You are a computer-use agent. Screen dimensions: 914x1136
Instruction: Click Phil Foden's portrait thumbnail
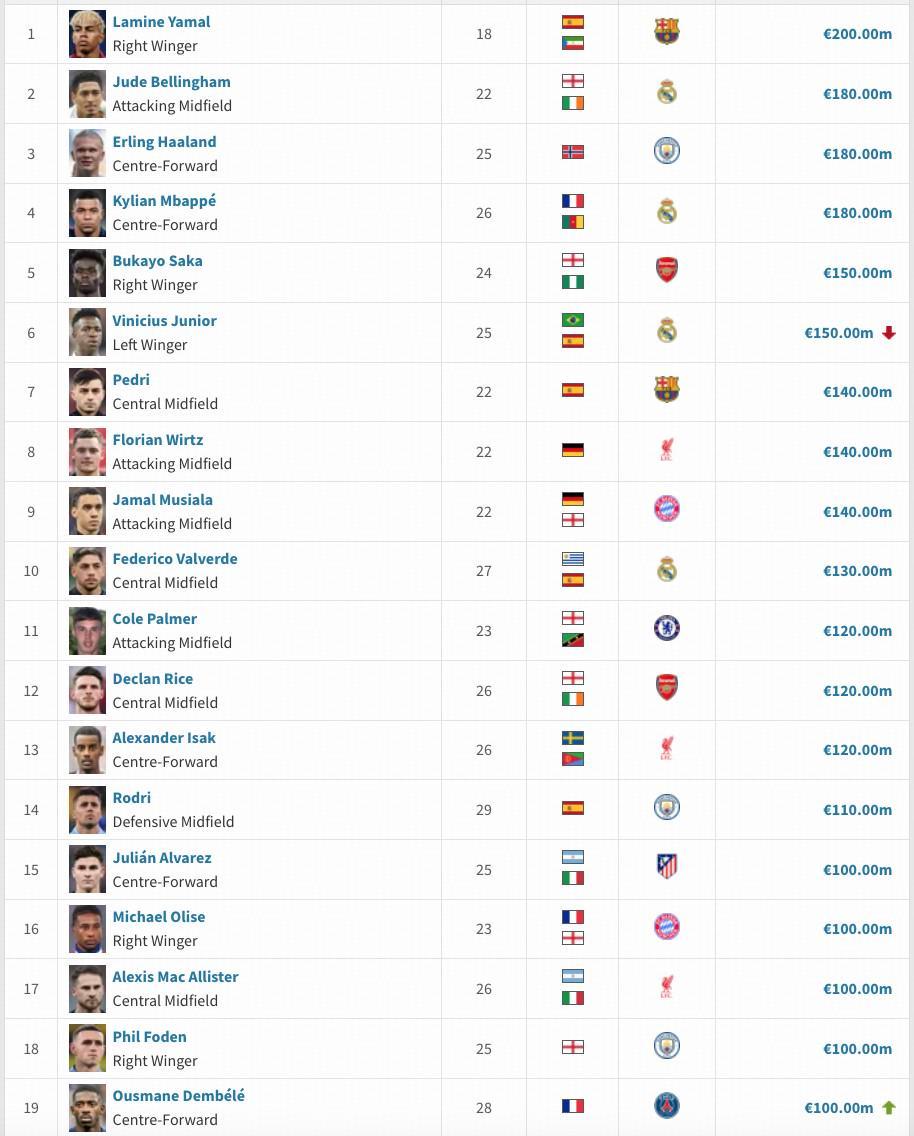(x=87, y=1048)
